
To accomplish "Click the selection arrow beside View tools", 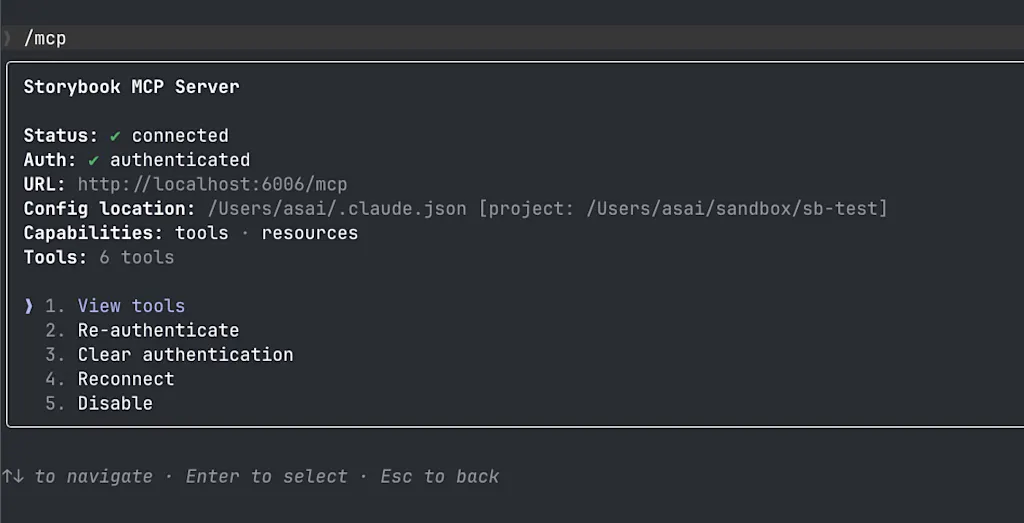I will tap(29, 306).
